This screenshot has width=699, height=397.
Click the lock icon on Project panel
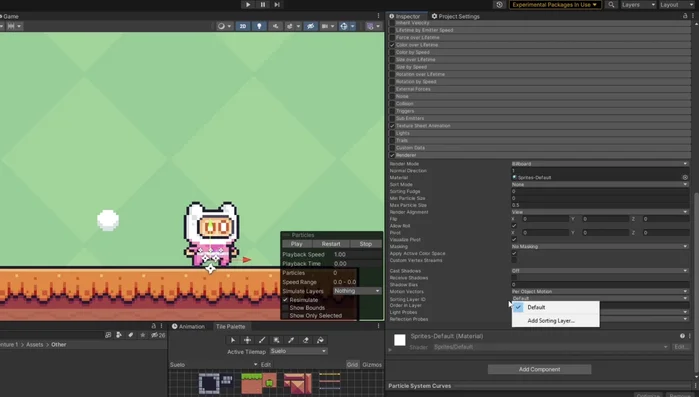[x=154, y=326]
